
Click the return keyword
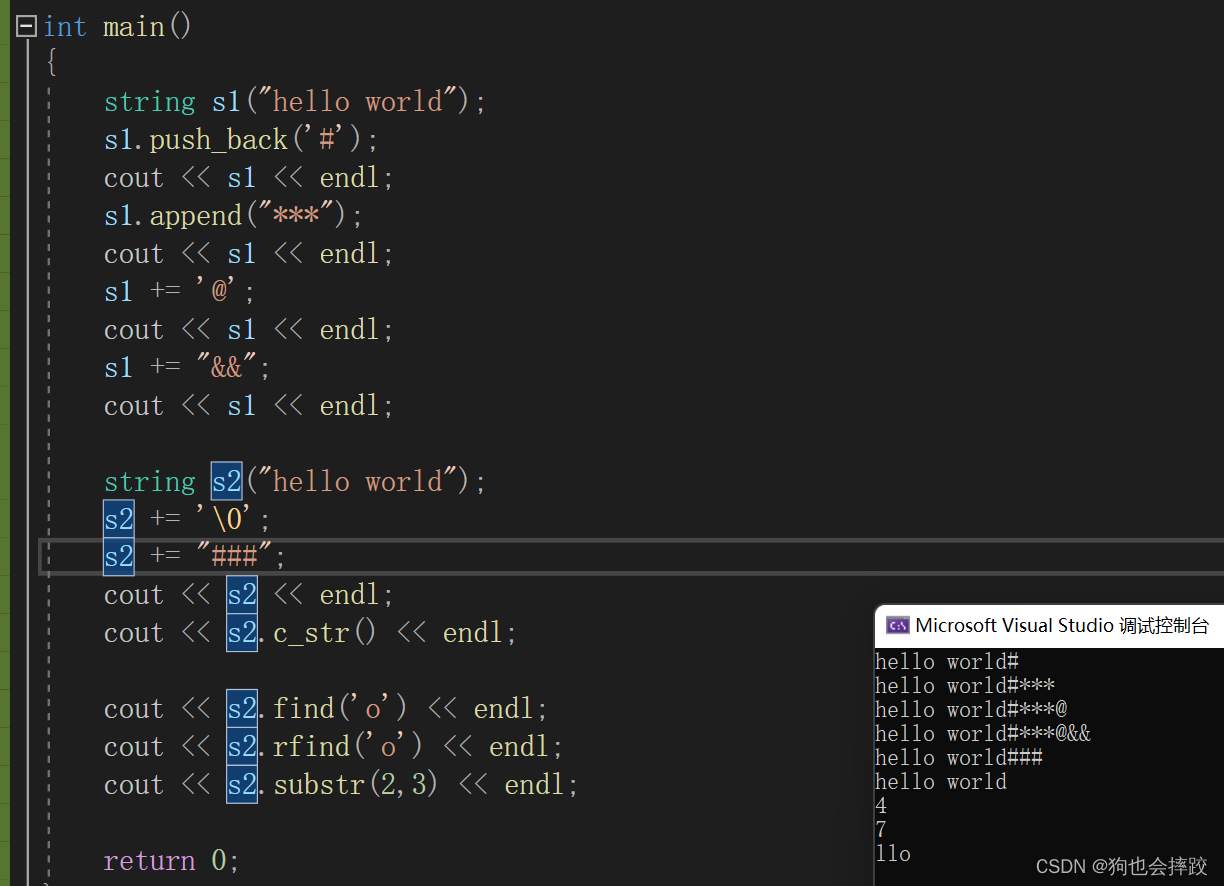[149, 861]
